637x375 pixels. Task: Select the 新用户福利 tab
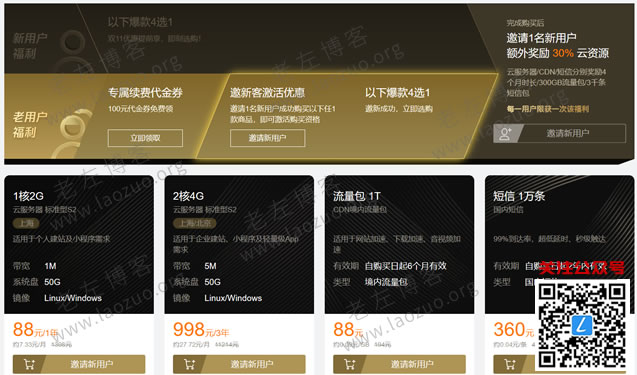pyautogui.click(x=30, y=46)
